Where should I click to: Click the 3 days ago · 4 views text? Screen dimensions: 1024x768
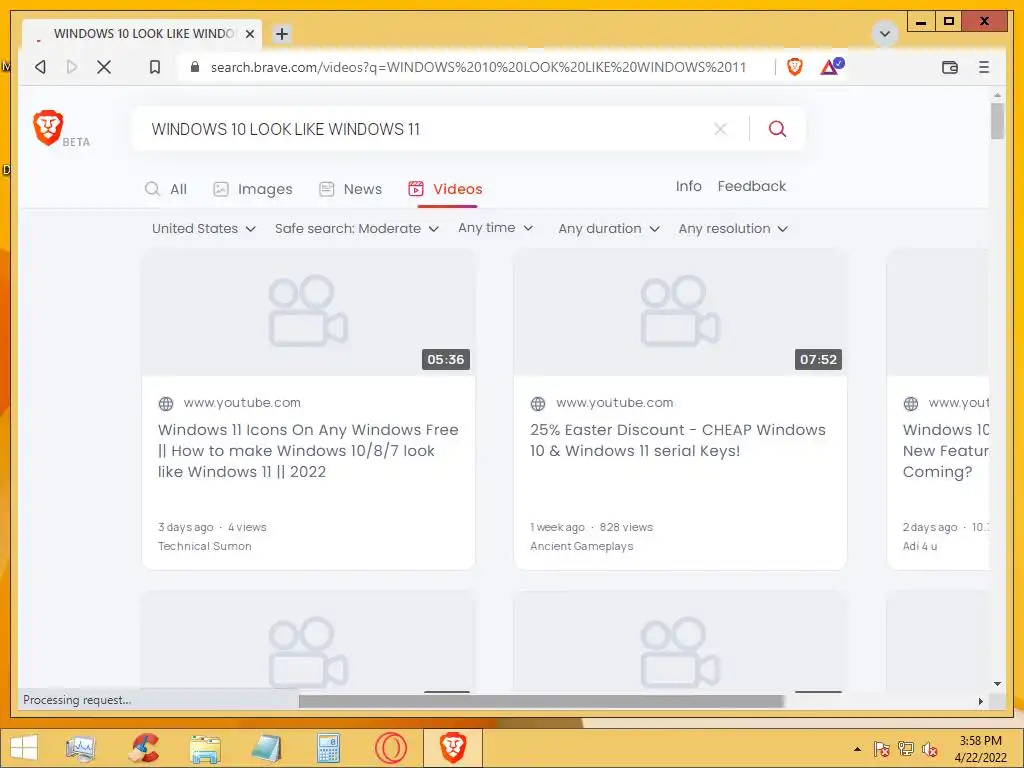click(212, 527)
